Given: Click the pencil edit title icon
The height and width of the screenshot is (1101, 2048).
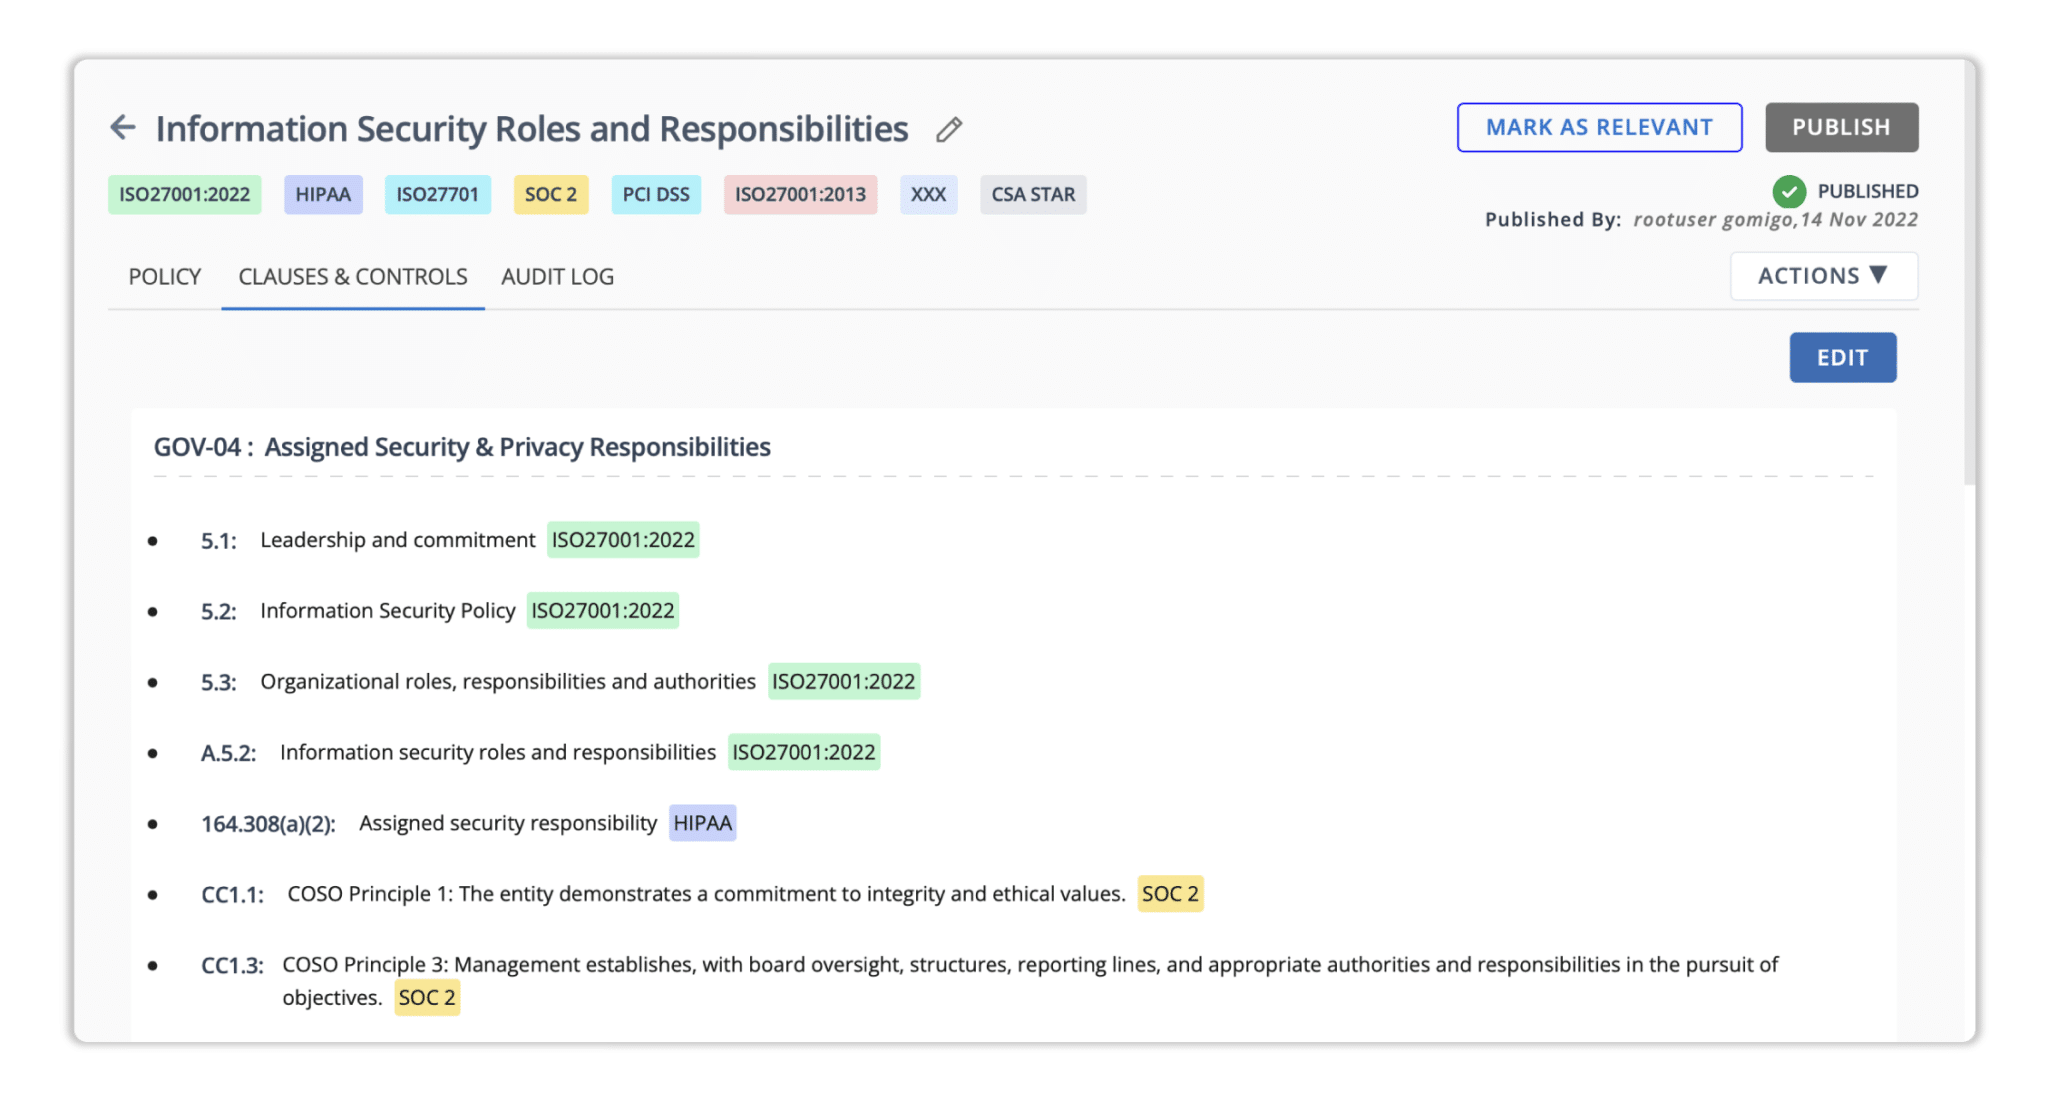Looking at the screenshot, I should 949,129.
